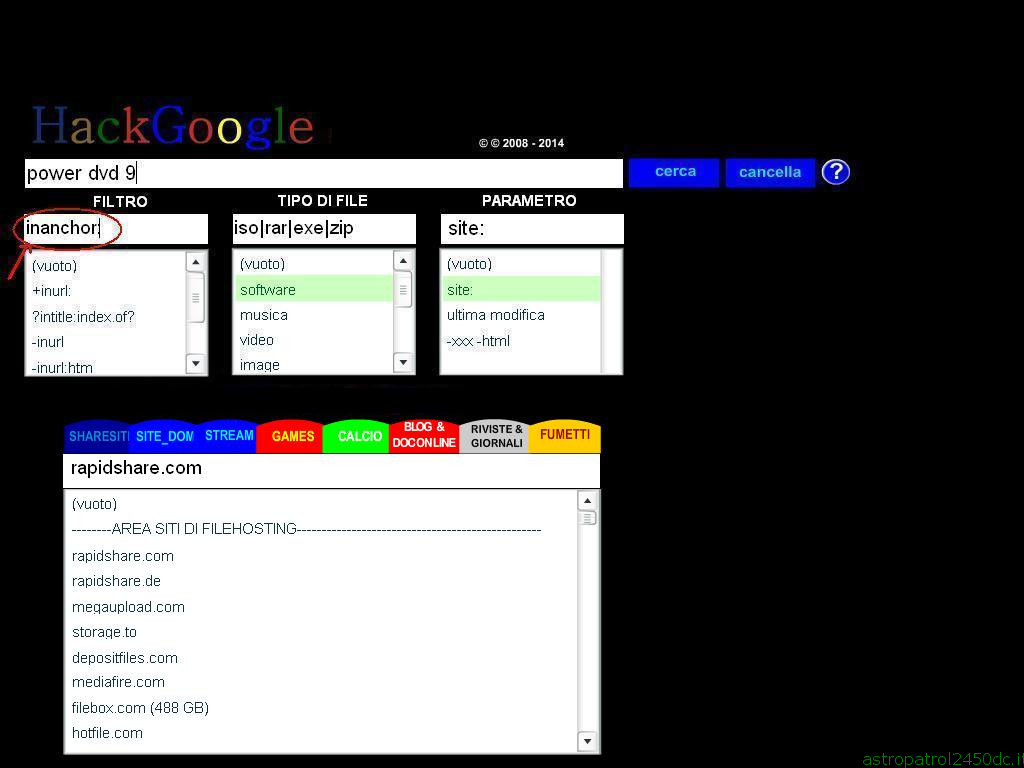The image size is (1024, 768).
Task: Select the yellow FUMETTI tab
Action: [x=565, y=436]
